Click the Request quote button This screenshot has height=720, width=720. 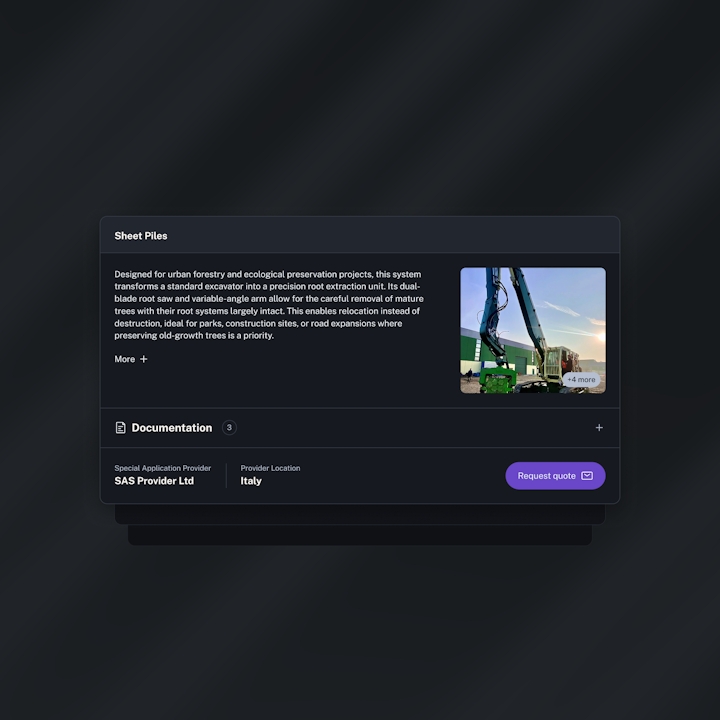pos(555,476)
